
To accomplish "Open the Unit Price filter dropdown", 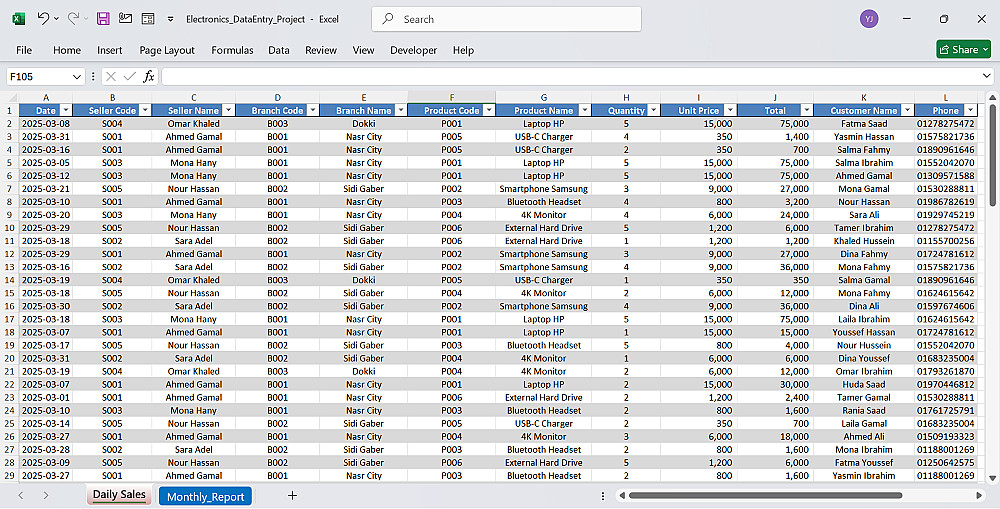I will coord(730,110).
